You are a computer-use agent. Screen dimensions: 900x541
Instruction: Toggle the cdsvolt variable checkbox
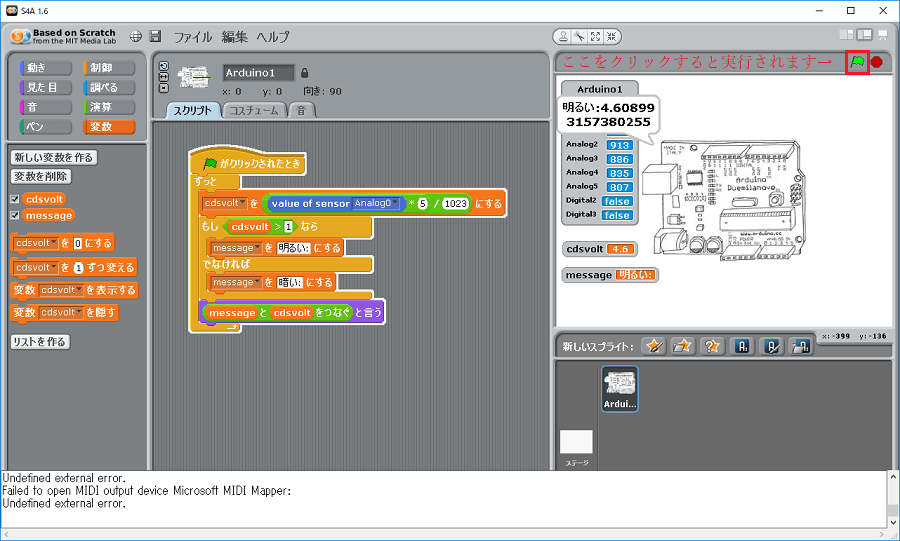pos(15,199)
